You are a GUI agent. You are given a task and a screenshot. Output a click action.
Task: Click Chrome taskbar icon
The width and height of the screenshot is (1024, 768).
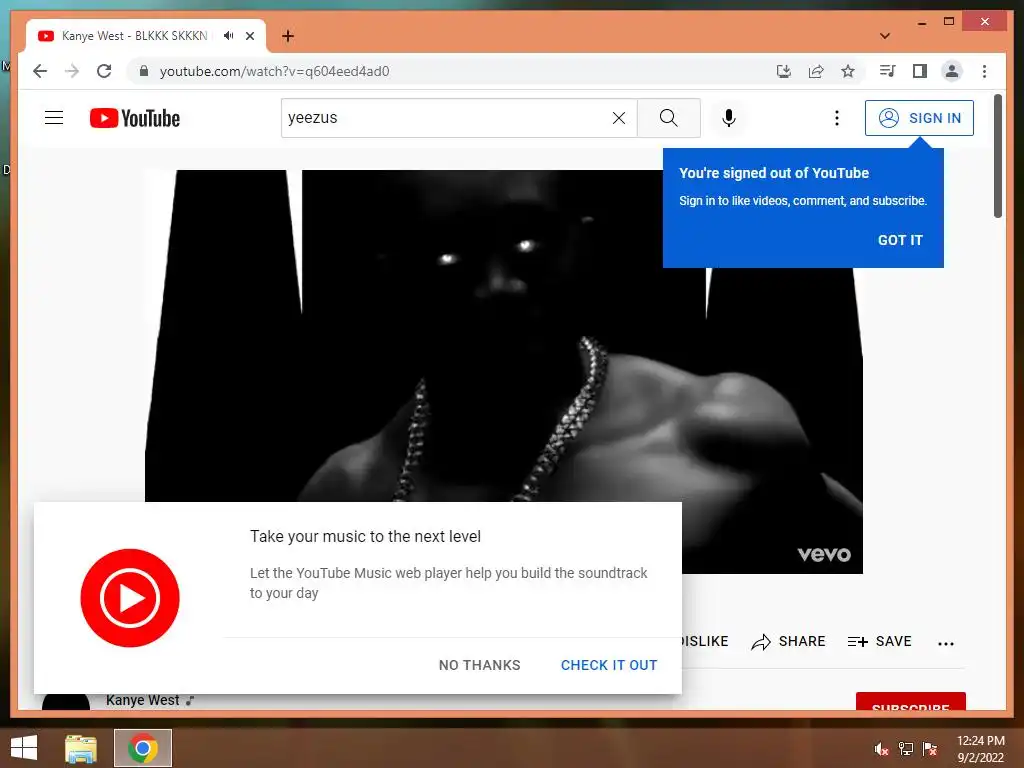[x=143, y=748]
